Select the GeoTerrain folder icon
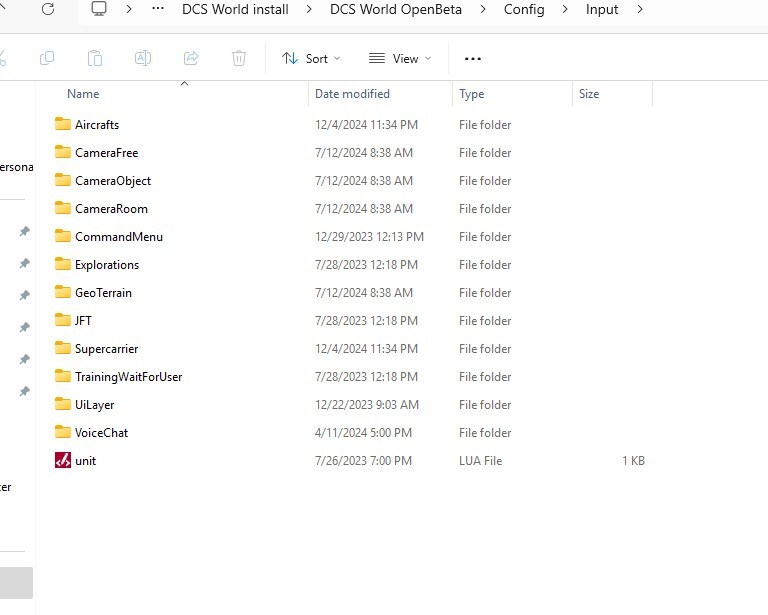This screenshot has width=768, height=615. tap(63, 292)
